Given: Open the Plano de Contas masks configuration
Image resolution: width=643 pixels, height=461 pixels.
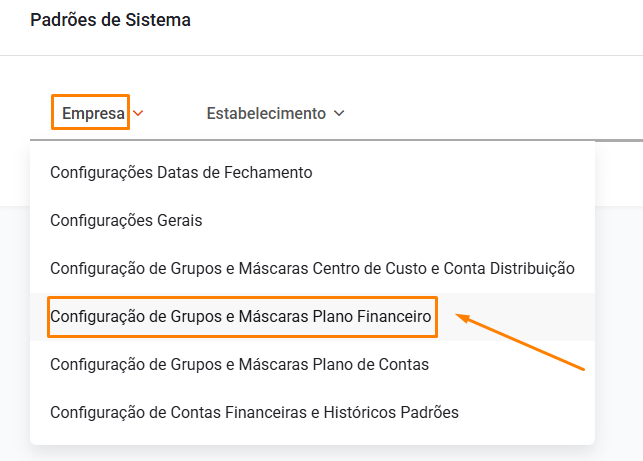Looking at the screenshot, I should pyautogui.click(x=239, y=364).
